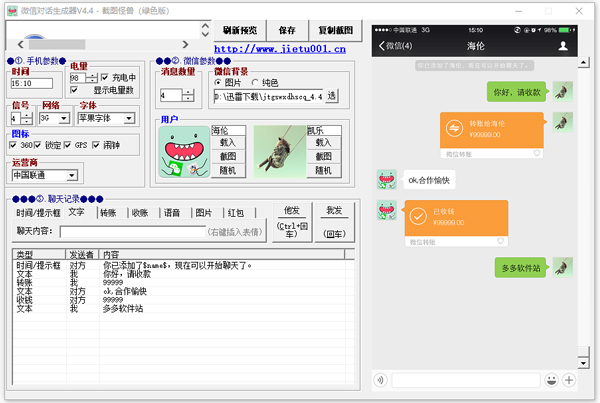Select the 图片 background radio button

click(218, 82)
